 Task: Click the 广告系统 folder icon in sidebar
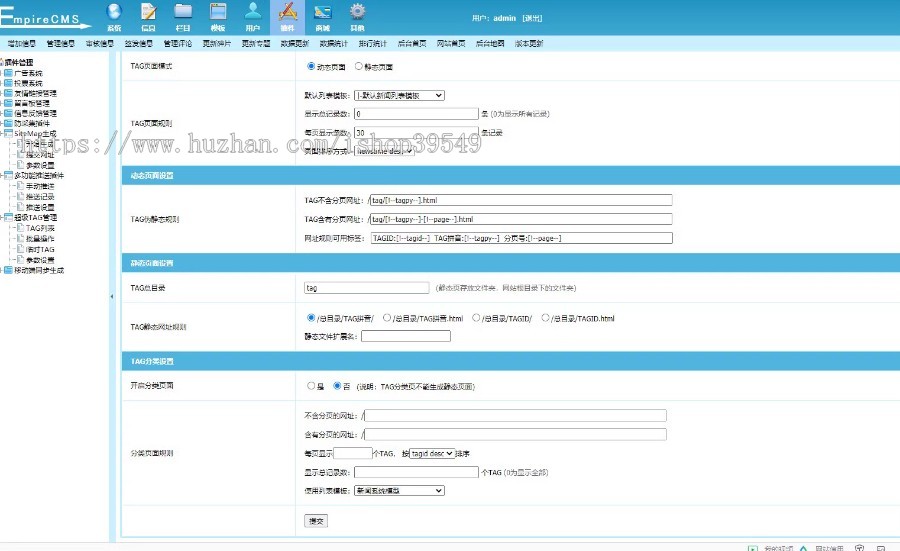[x=8, y=73]
